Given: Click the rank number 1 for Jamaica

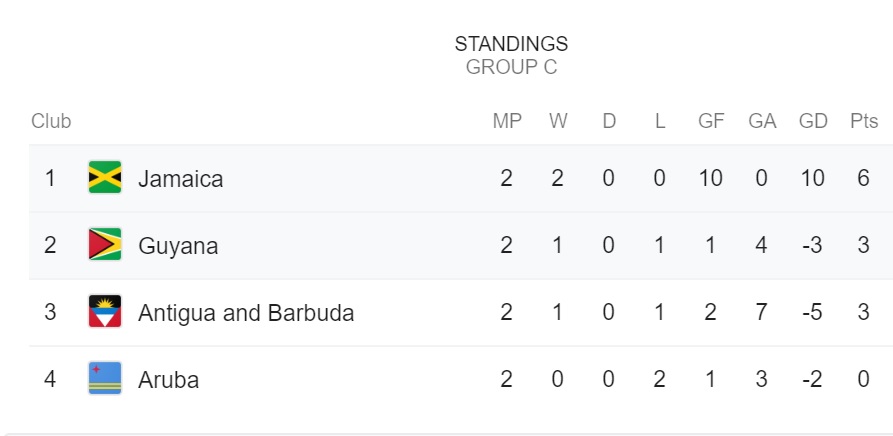Looking at the screenshot, I should 50,179.
